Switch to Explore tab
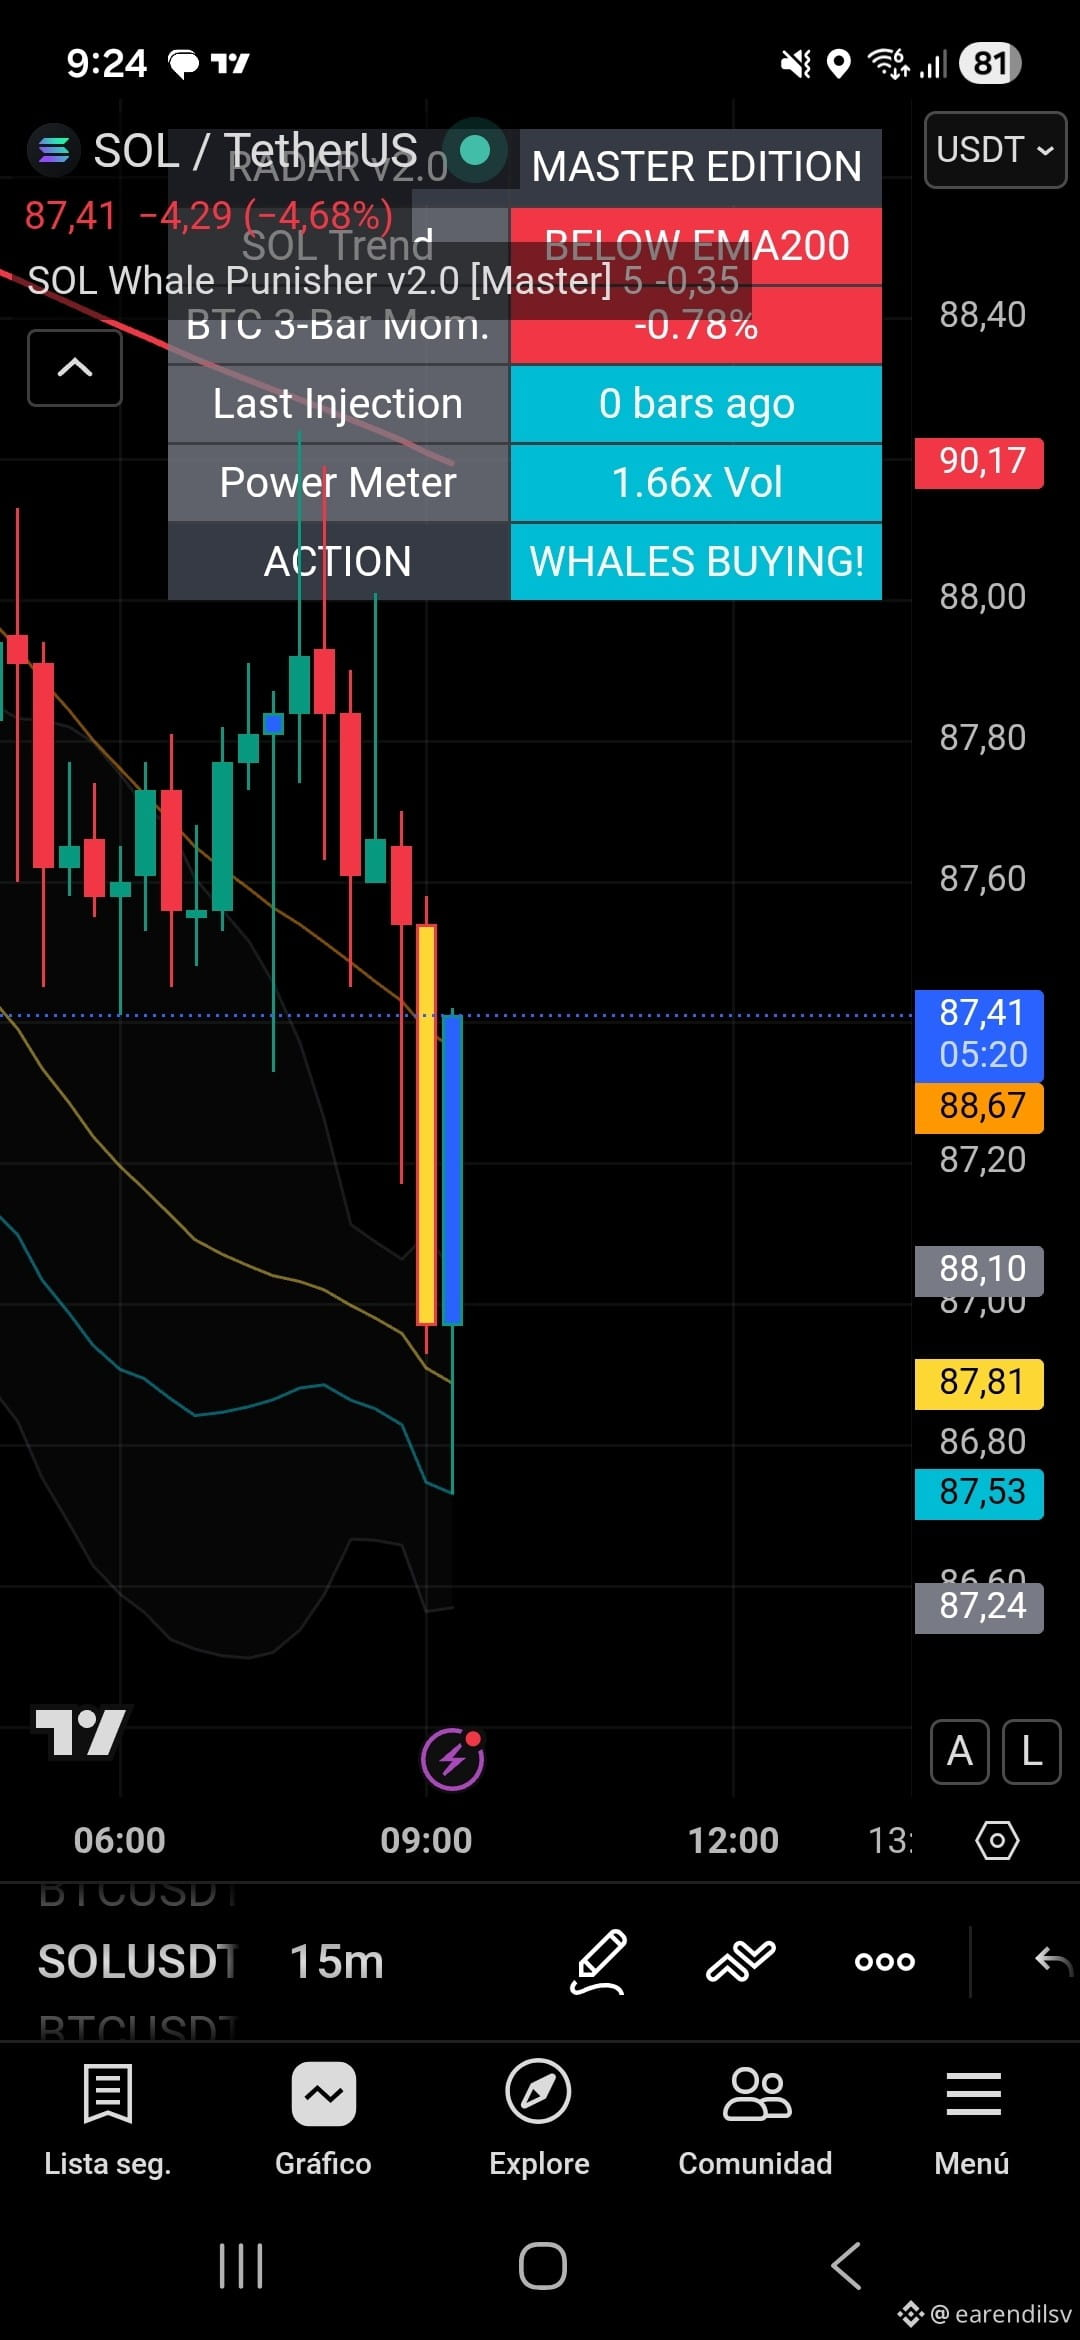This screenshot has width=1080, height=2340. [x=539, y=2120]
